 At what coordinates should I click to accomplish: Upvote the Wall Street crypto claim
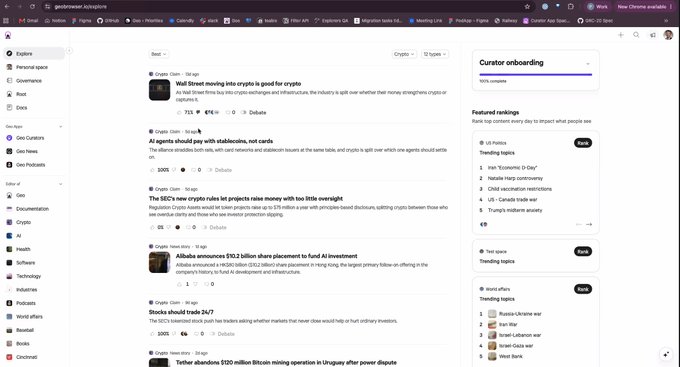pos(179,112)
